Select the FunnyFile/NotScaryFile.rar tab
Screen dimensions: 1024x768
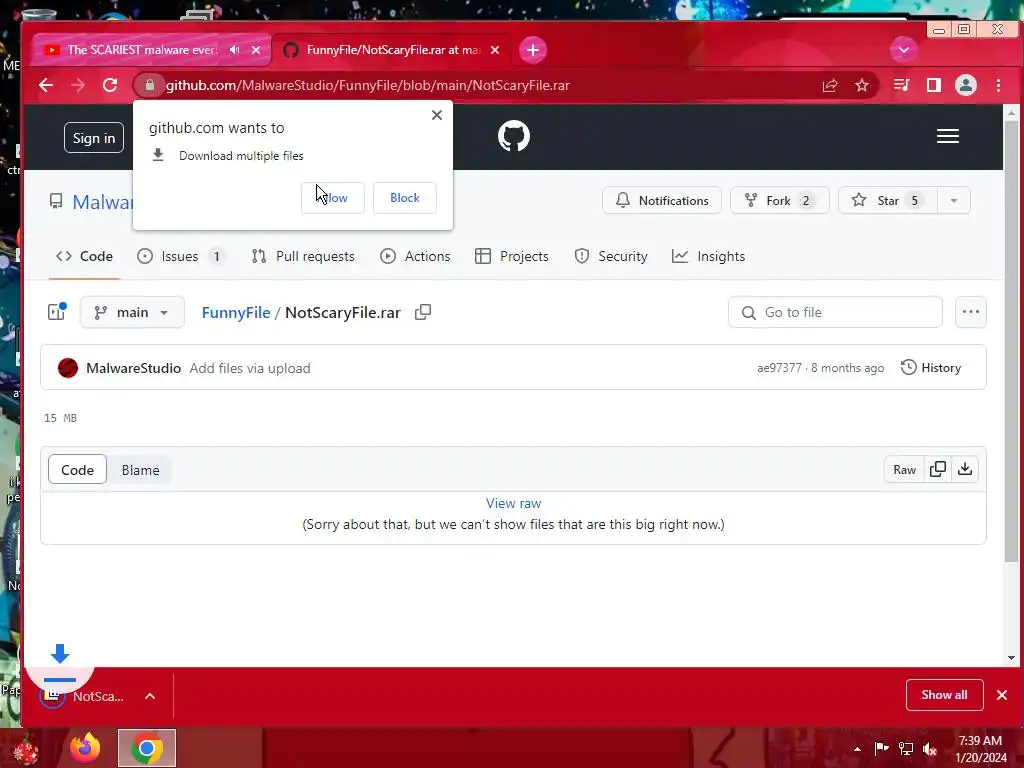[391, 50]
